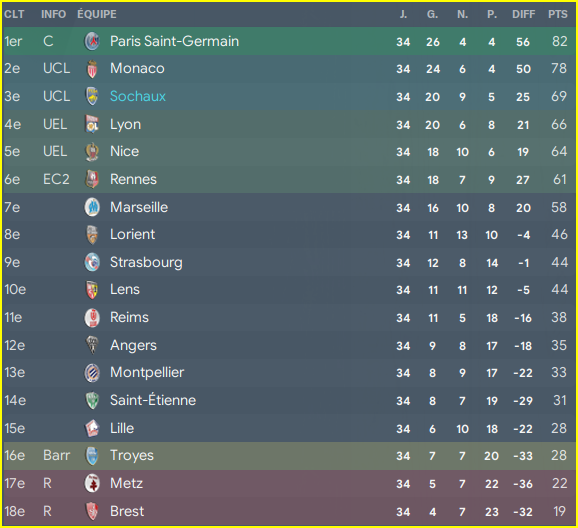Select the Brest club crest
This screenshot has height=528, width=578.
pyautogui.click(x=92, y=511)
